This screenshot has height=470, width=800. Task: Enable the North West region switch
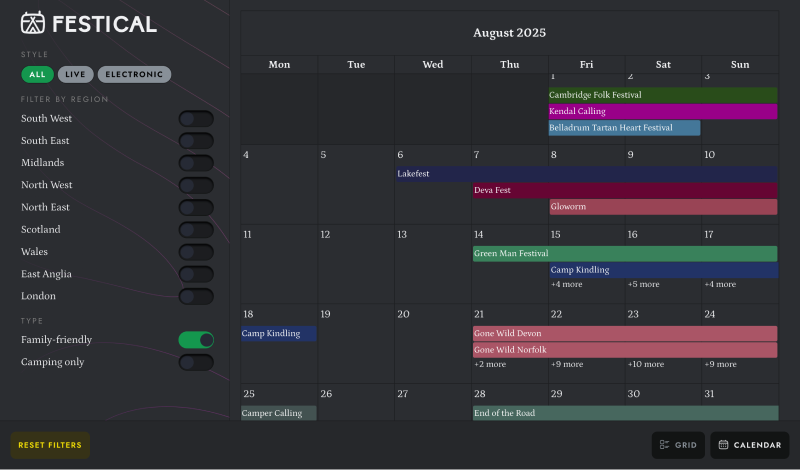tap(196, 185)
